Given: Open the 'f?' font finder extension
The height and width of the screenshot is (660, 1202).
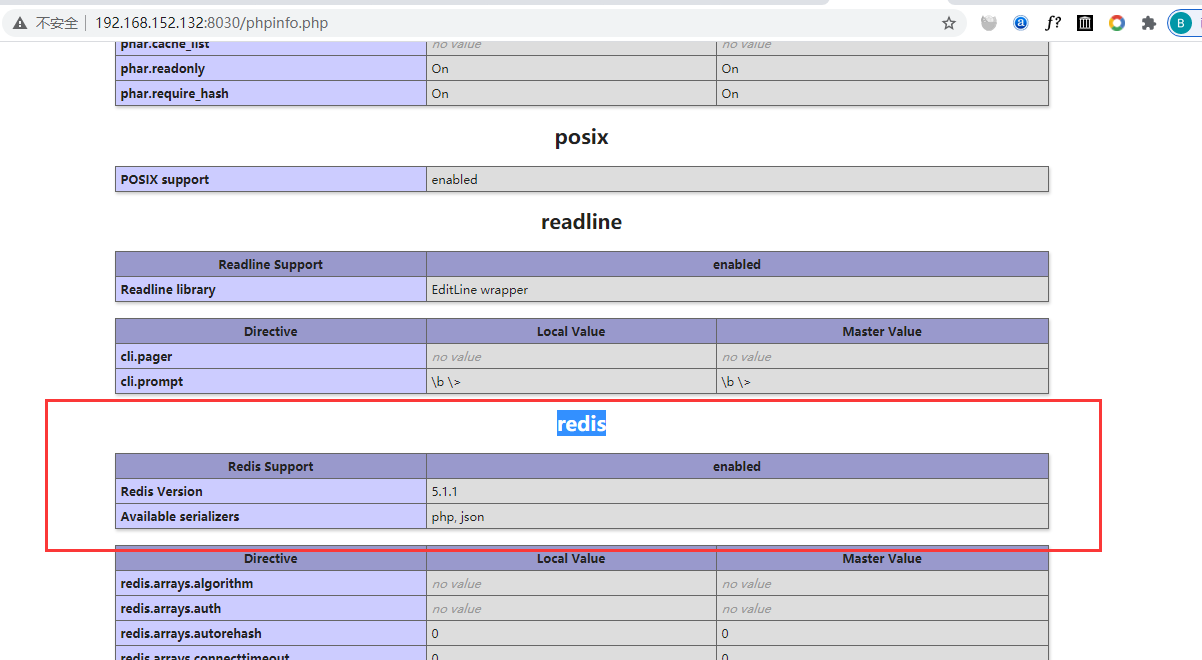Looking at the screenshot, I should point(1053,23).
